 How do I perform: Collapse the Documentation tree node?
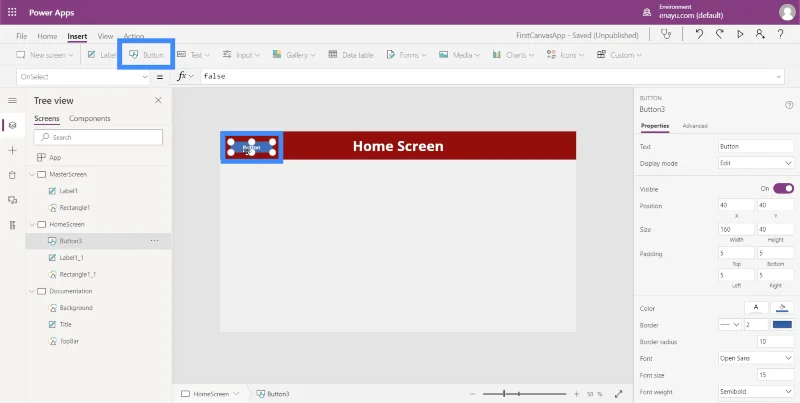pyautogui.click(x=32, y=291)
